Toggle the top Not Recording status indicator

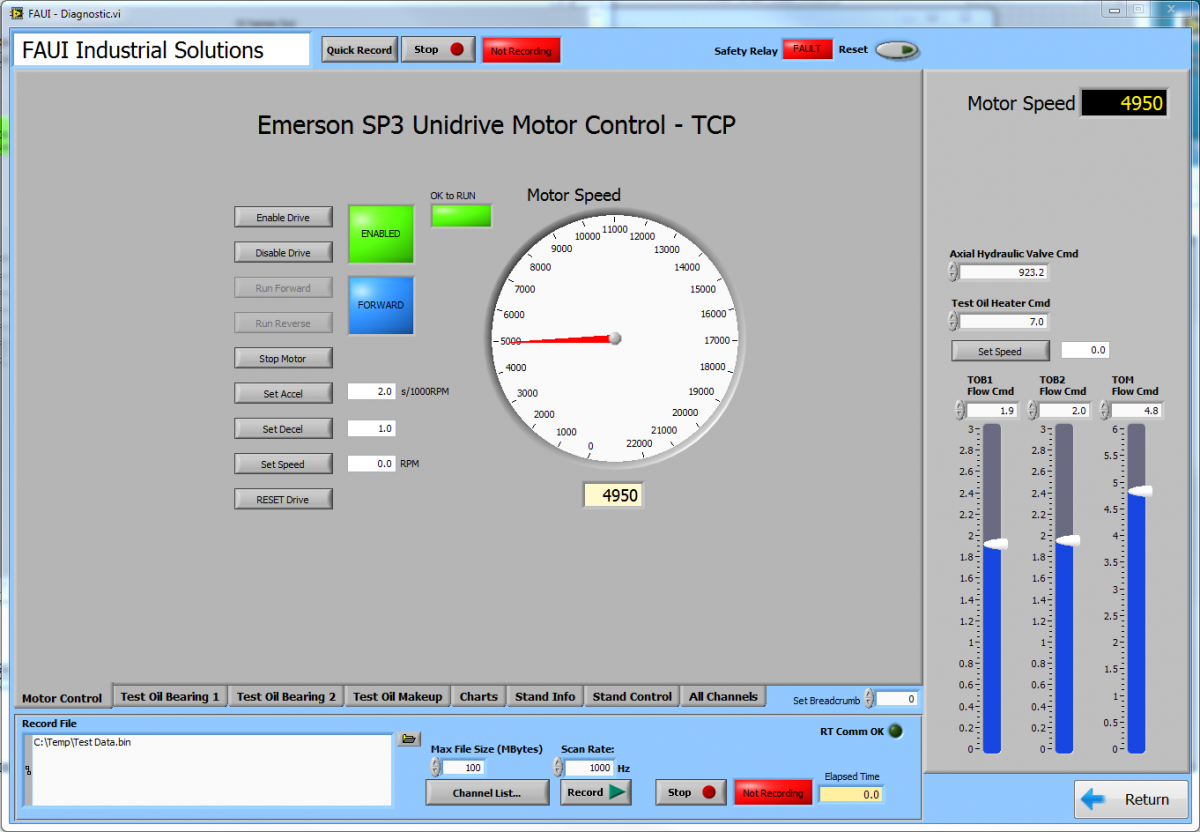(x=520, y=51)
